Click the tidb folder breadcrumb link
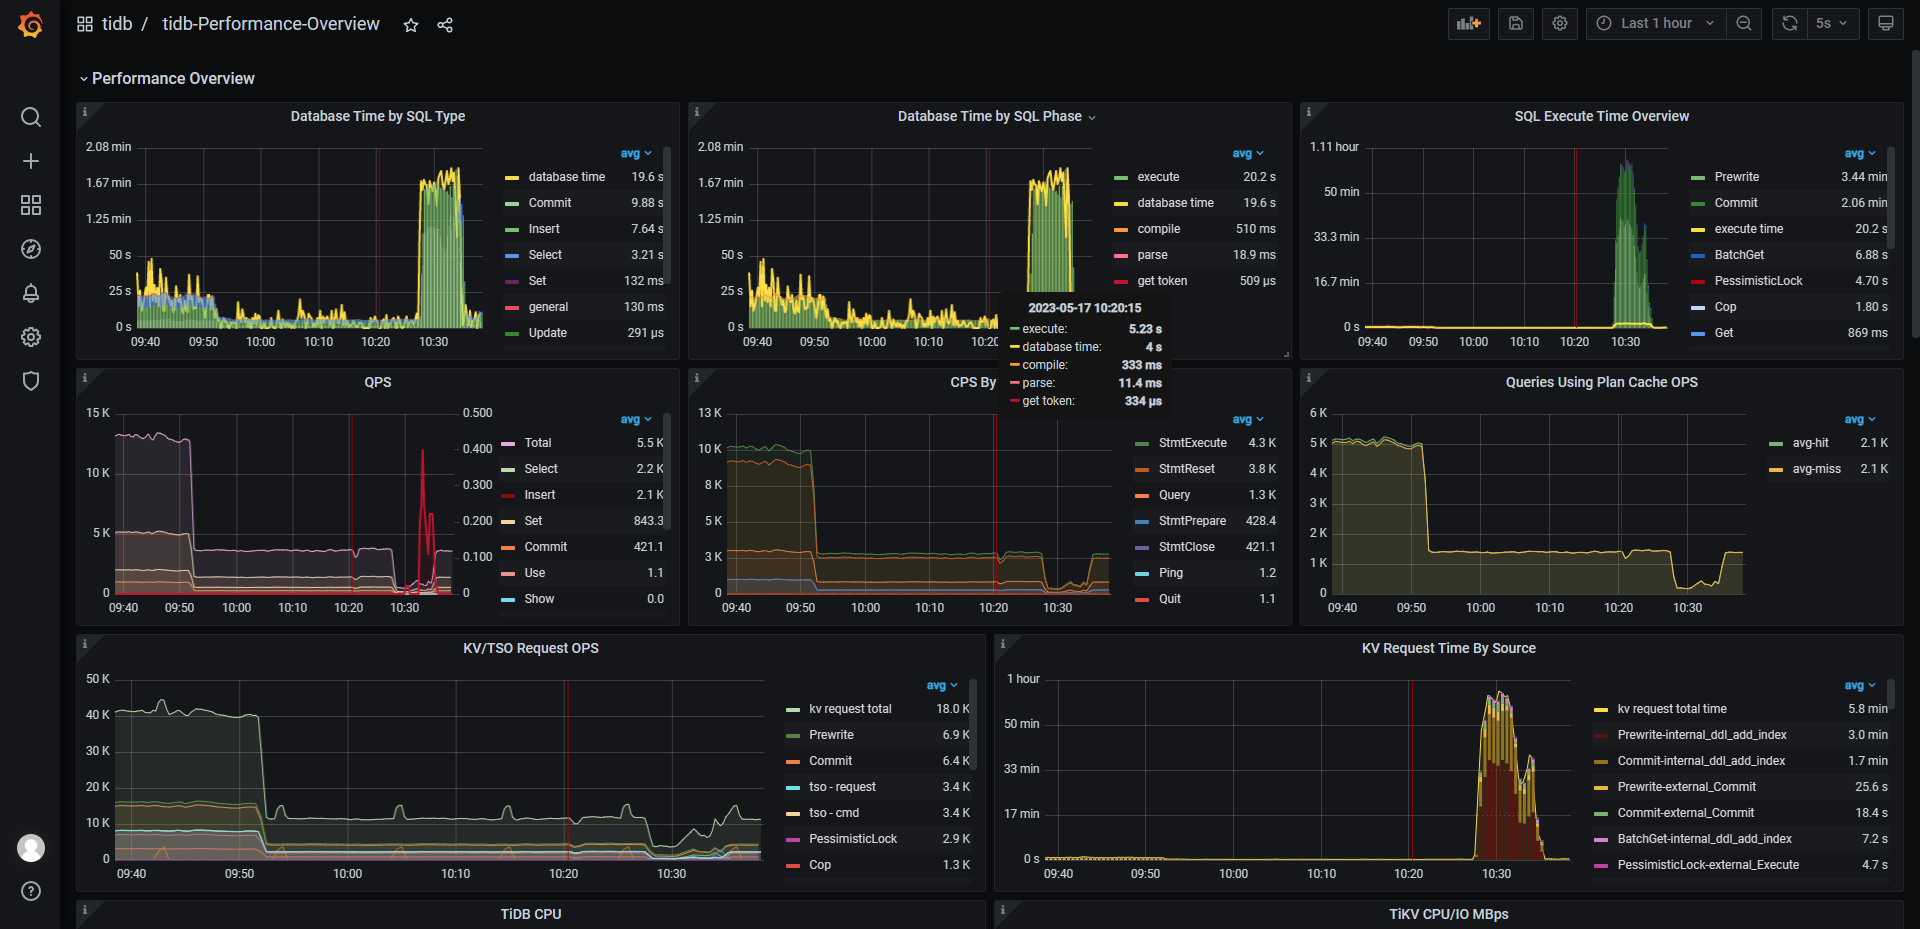 click(117, 24)
